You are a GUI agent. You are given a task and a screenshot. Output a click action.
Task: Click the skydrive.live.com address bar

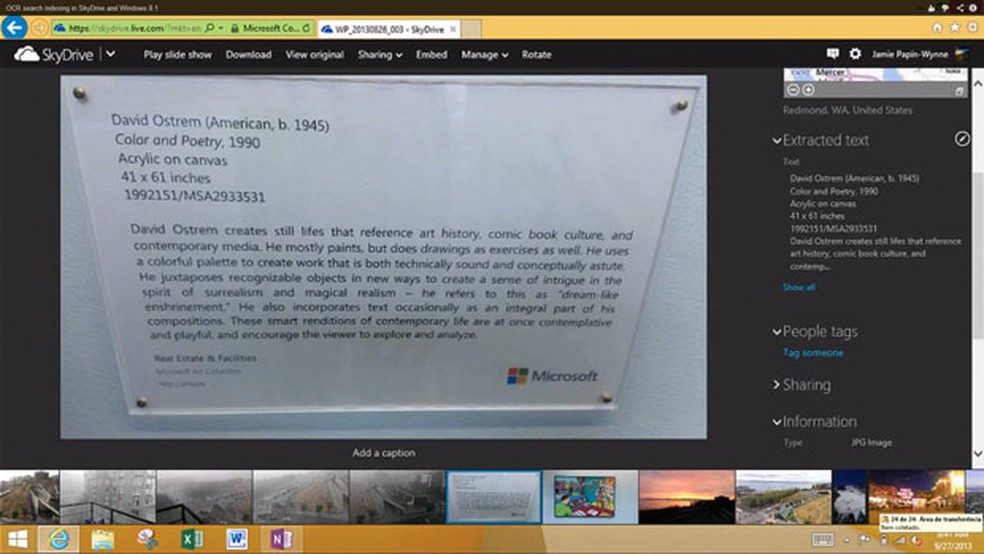tap(134, 28)
